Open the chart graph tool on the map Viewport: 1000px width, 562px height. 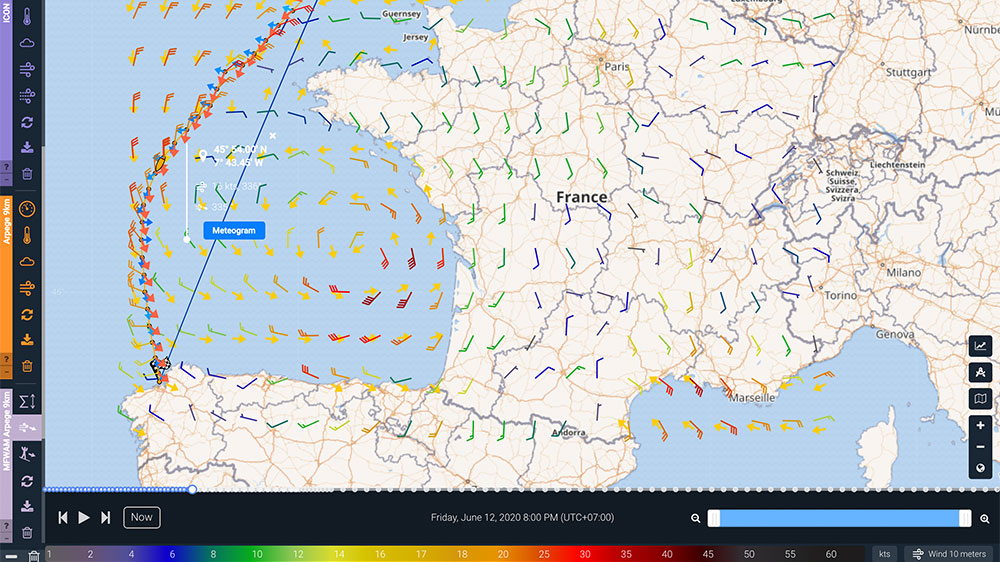(x=981, y=346)
